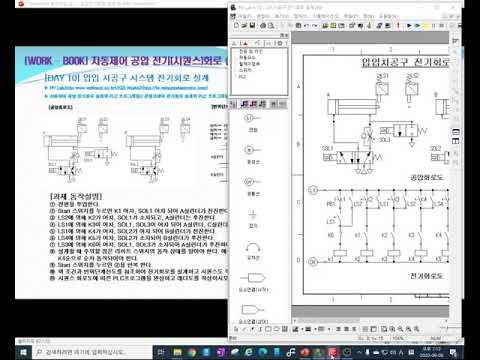Click the Save floppy disk icon

[252, 25]
